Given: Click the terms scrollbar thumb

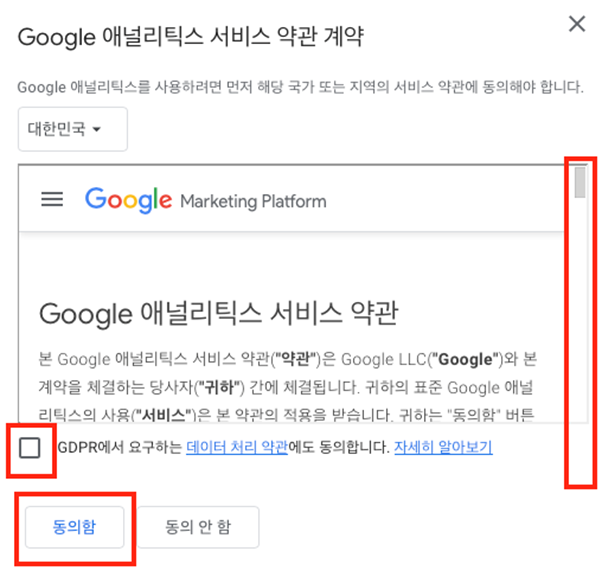Looking at the screenshot, I should (x=580, y=182).
